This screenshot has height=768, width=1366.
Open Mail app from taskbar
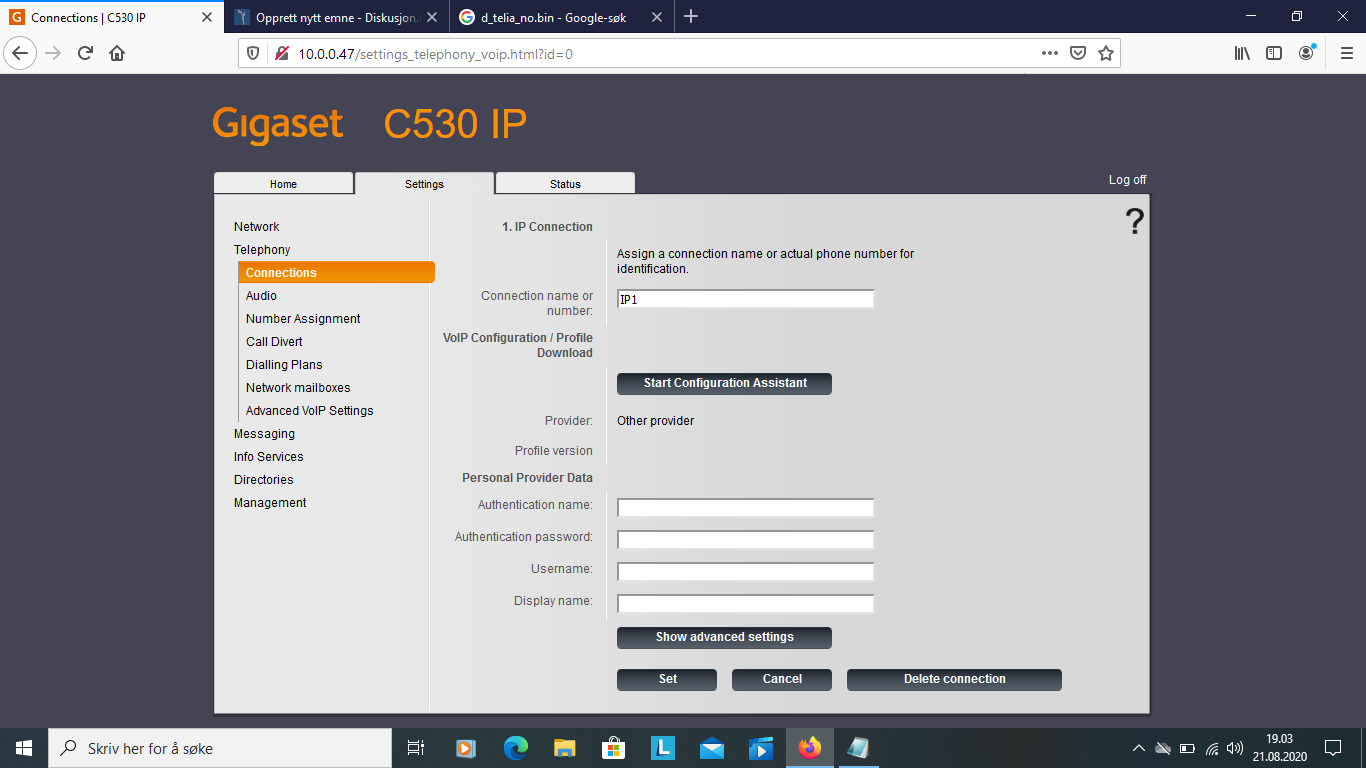pyautogui.click(x=712, y=748)
